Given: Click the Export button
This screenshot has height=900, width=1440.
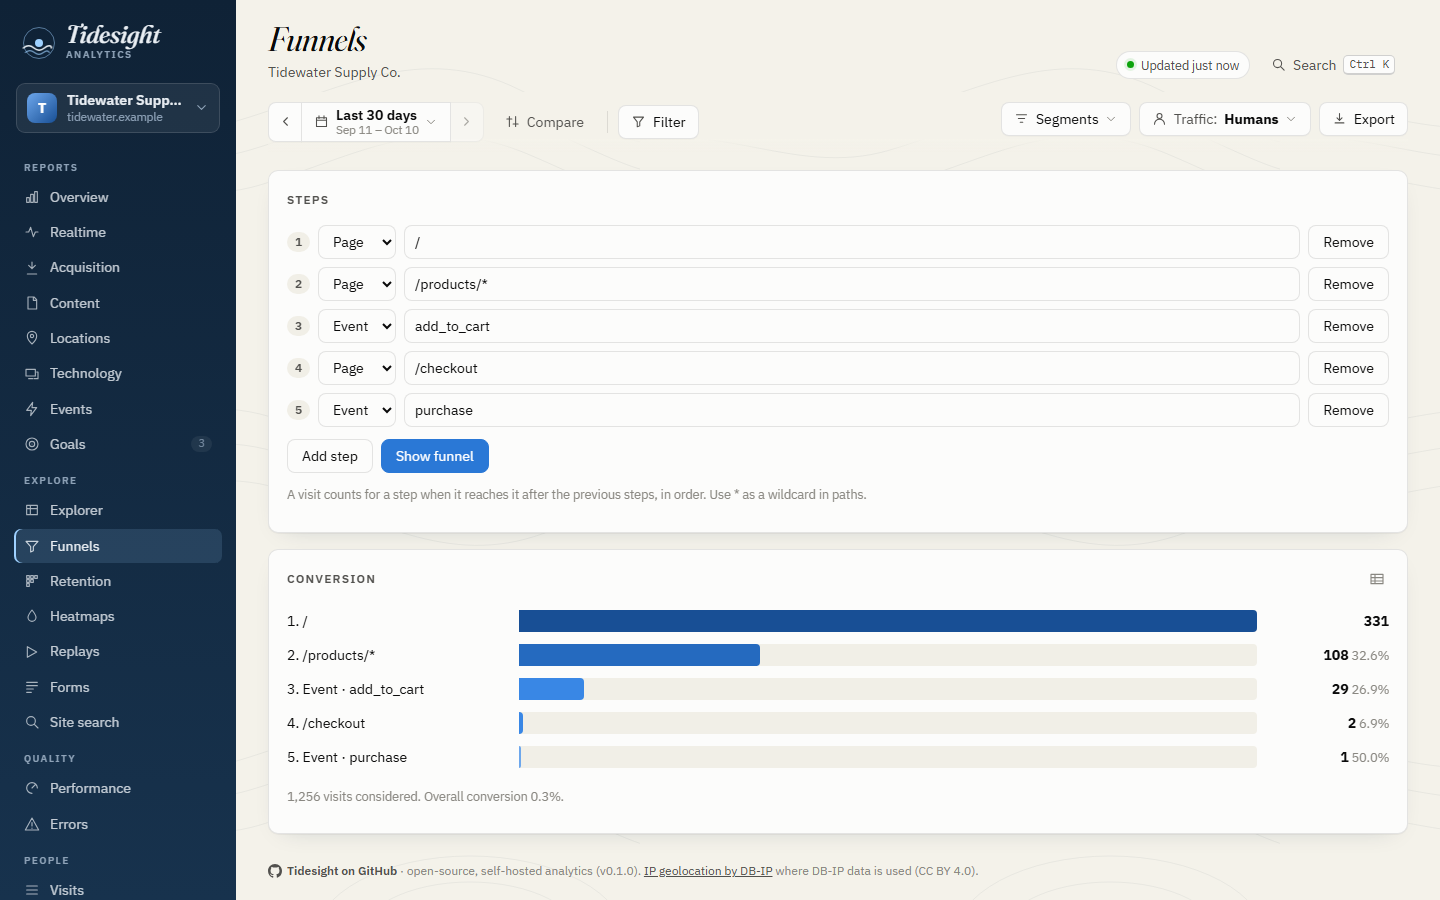Looking at the screenshot, I should click(x=1364, y=119).
